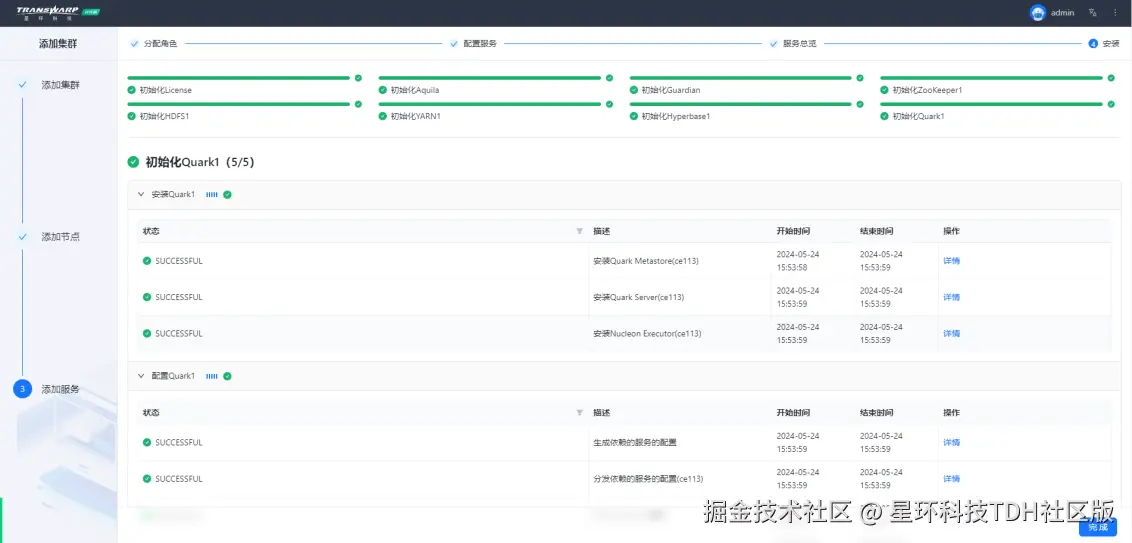Viewport: 1132px width, 543px height.
Task: Click status icon of 分发依赖的服务的配置 row
Action: [x=147, y=479]
